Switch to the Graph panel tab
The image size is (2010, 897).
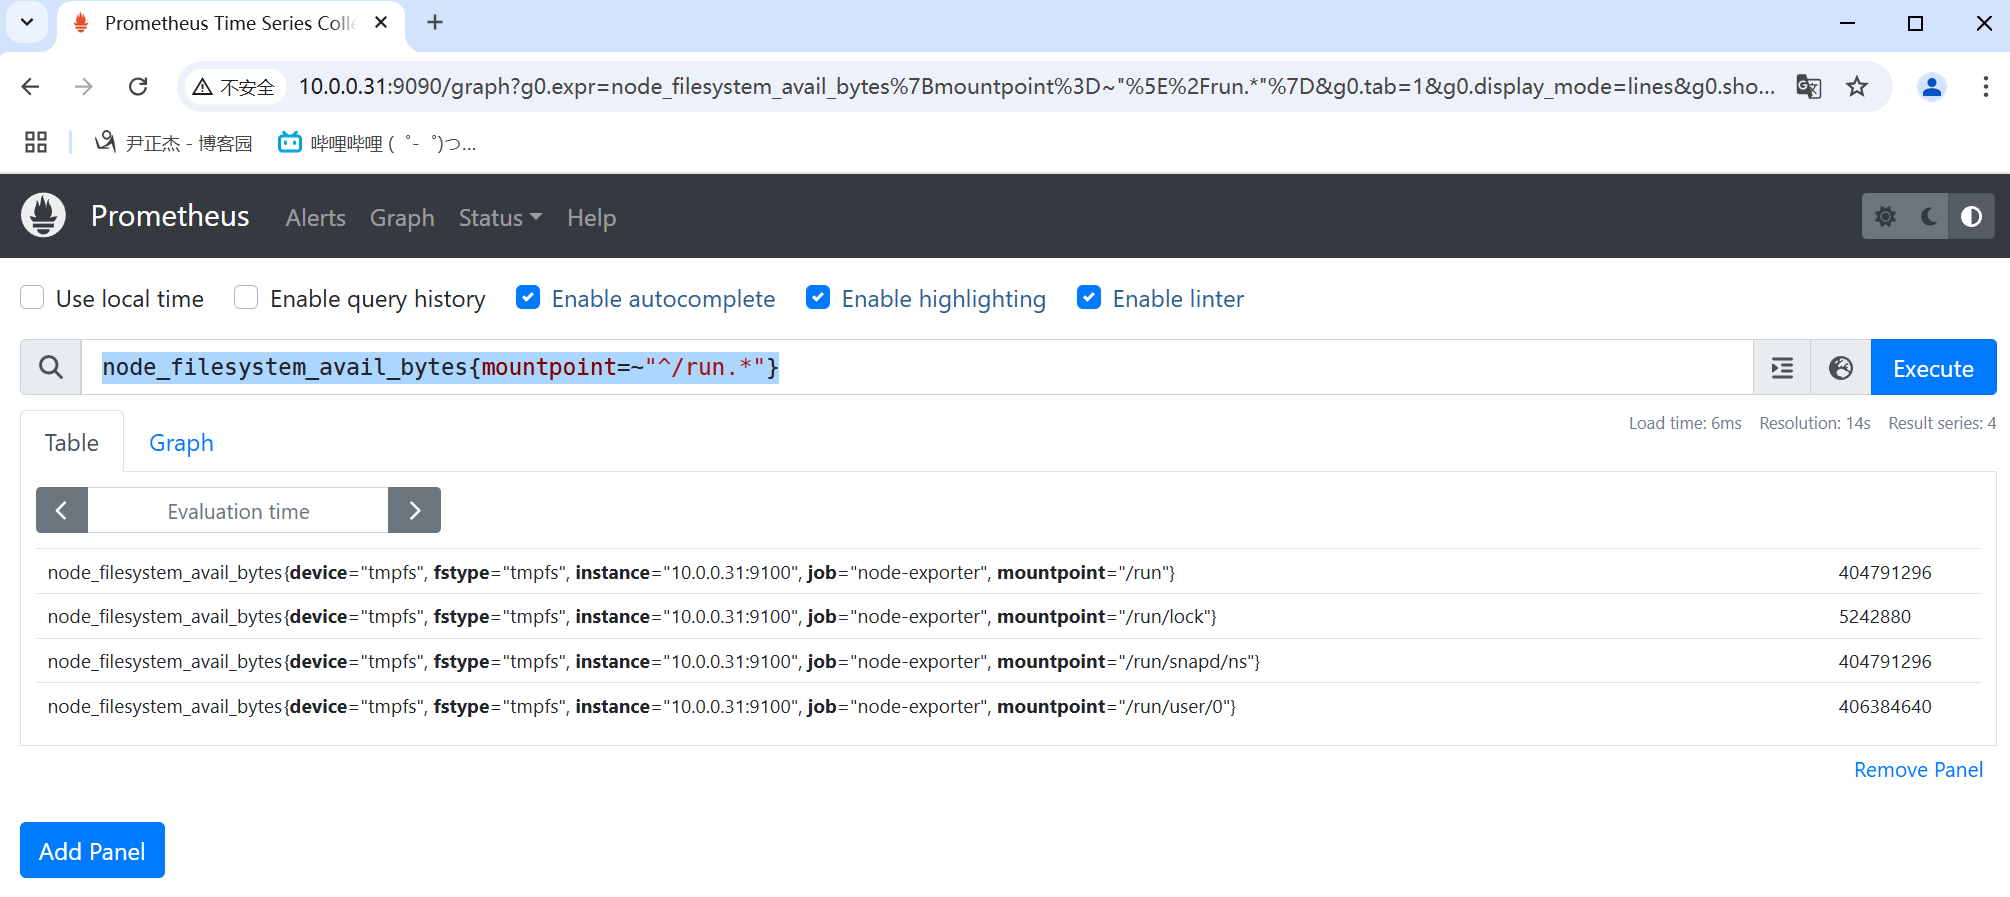(181, 442)
